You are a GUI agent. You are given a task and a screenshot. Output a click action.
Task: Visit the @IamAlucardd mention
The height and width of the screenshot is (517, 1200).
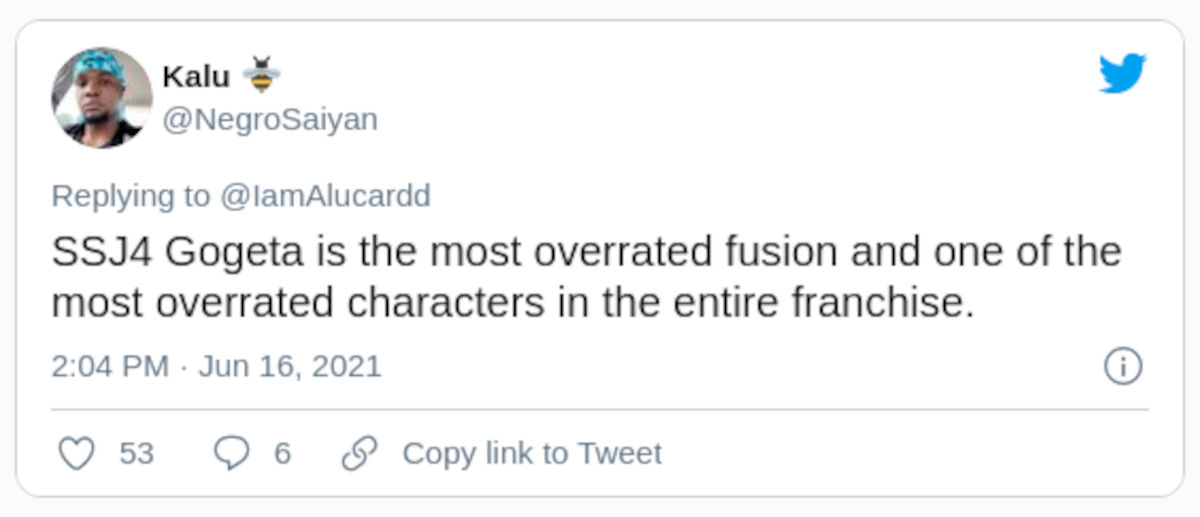click(x=324, y=196)
